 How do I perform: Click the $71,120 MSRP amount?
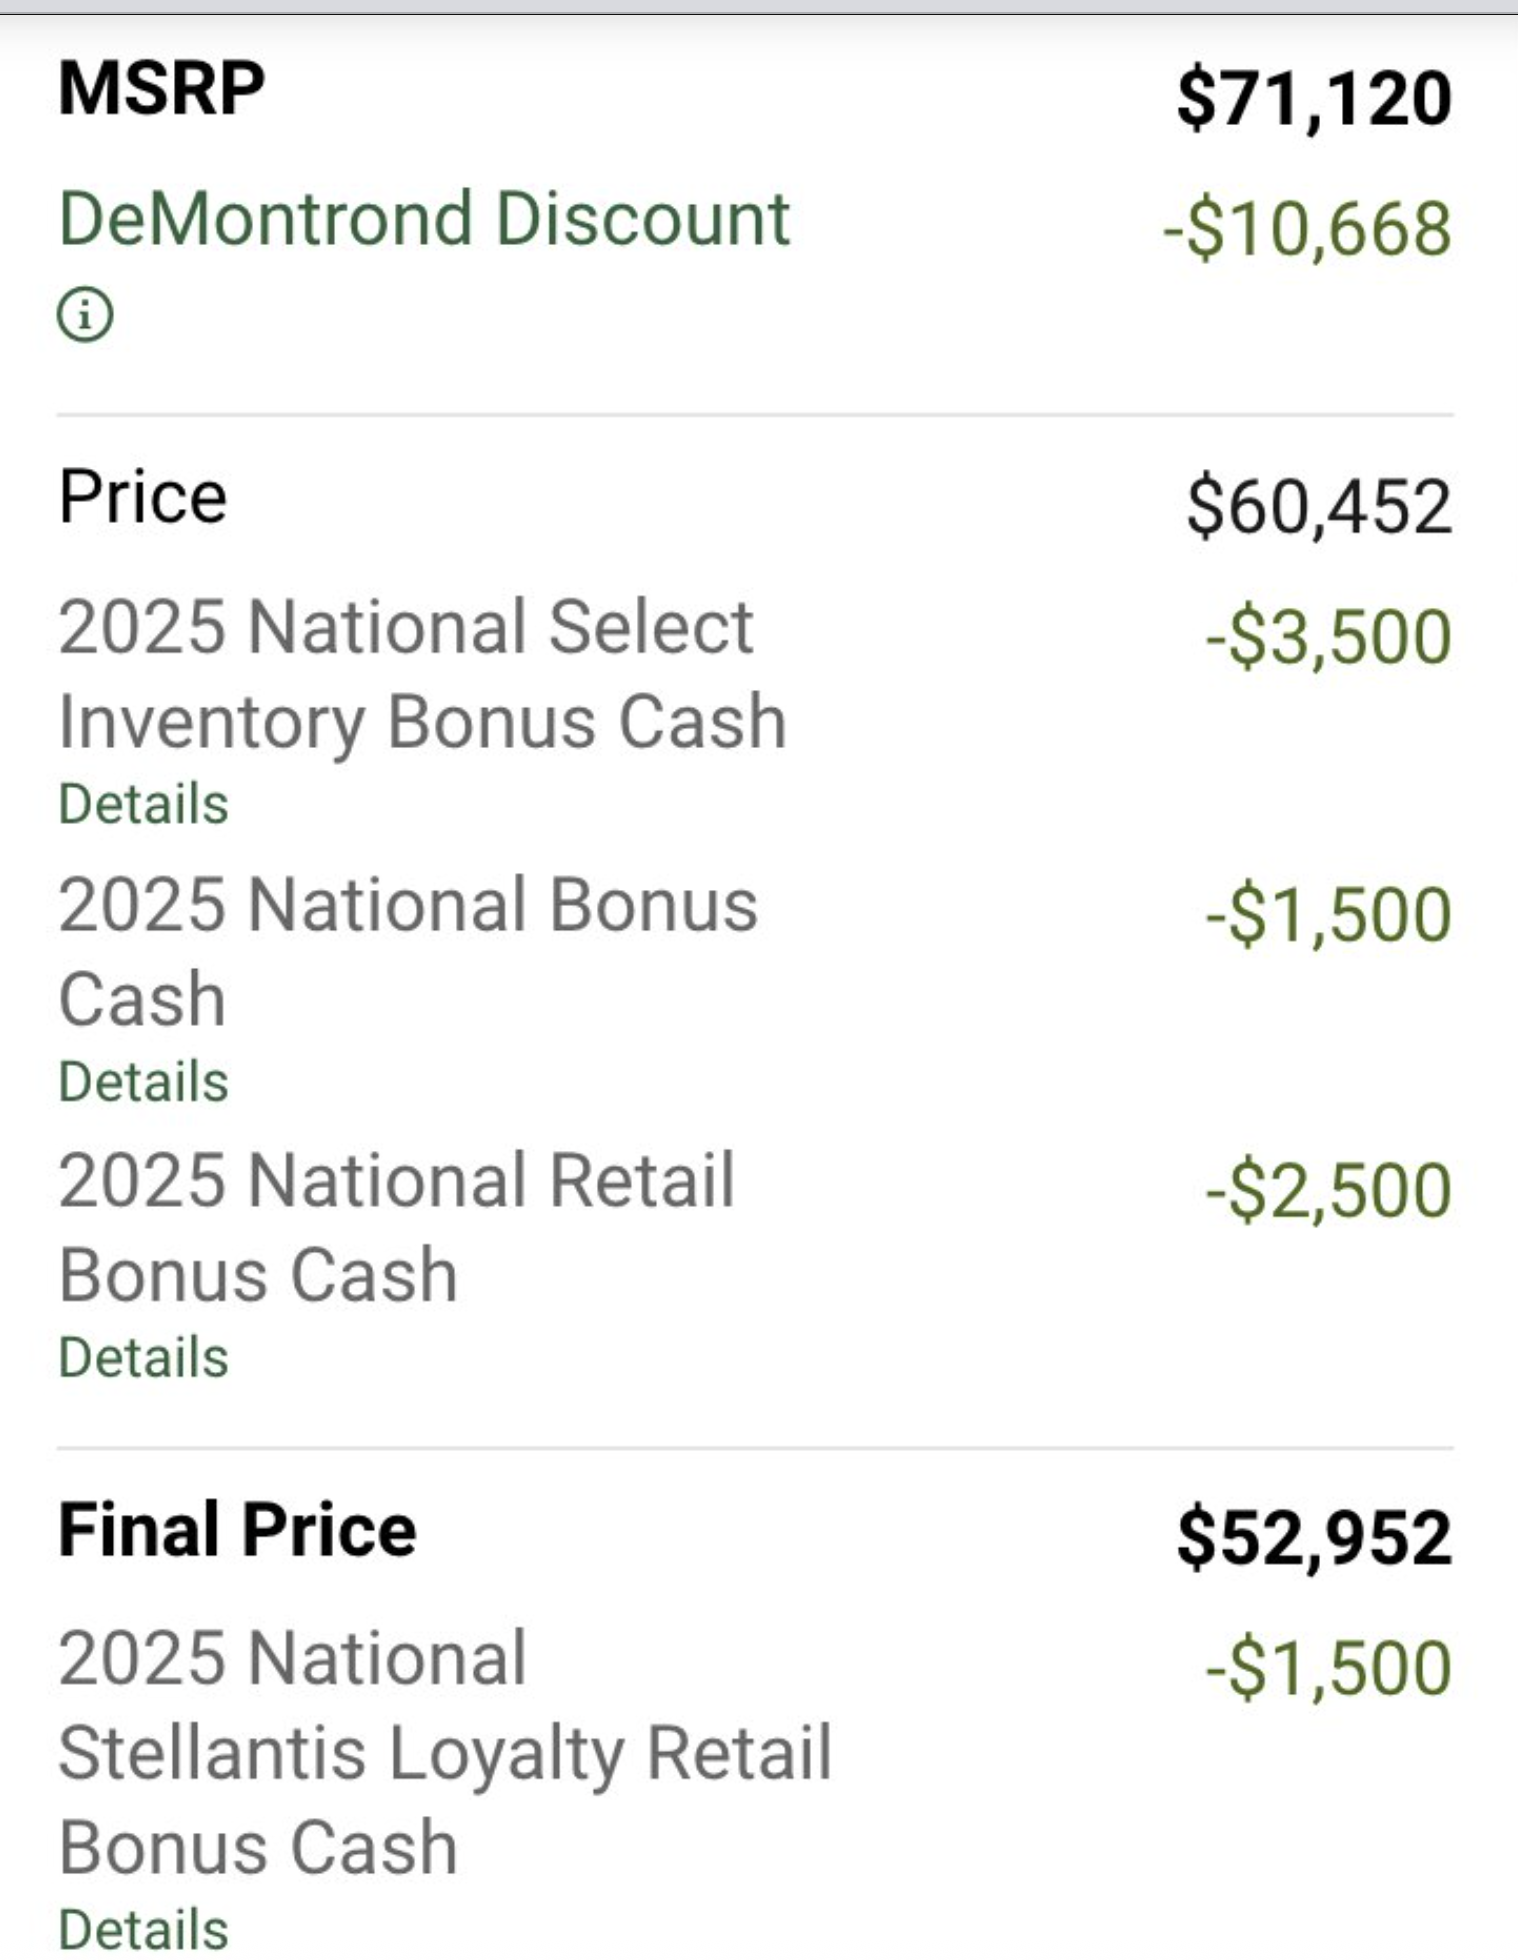click(x=1313, y=98)
